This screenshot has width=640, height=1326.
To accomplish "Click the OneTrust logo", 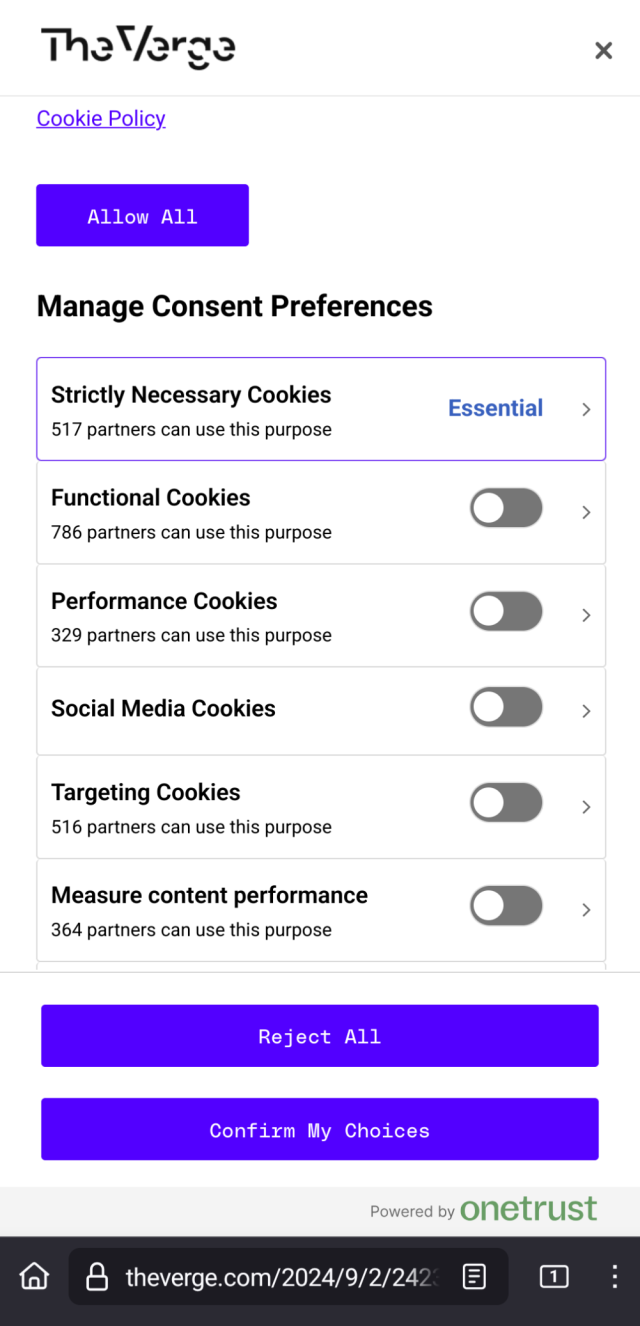I will (528, 1209).
